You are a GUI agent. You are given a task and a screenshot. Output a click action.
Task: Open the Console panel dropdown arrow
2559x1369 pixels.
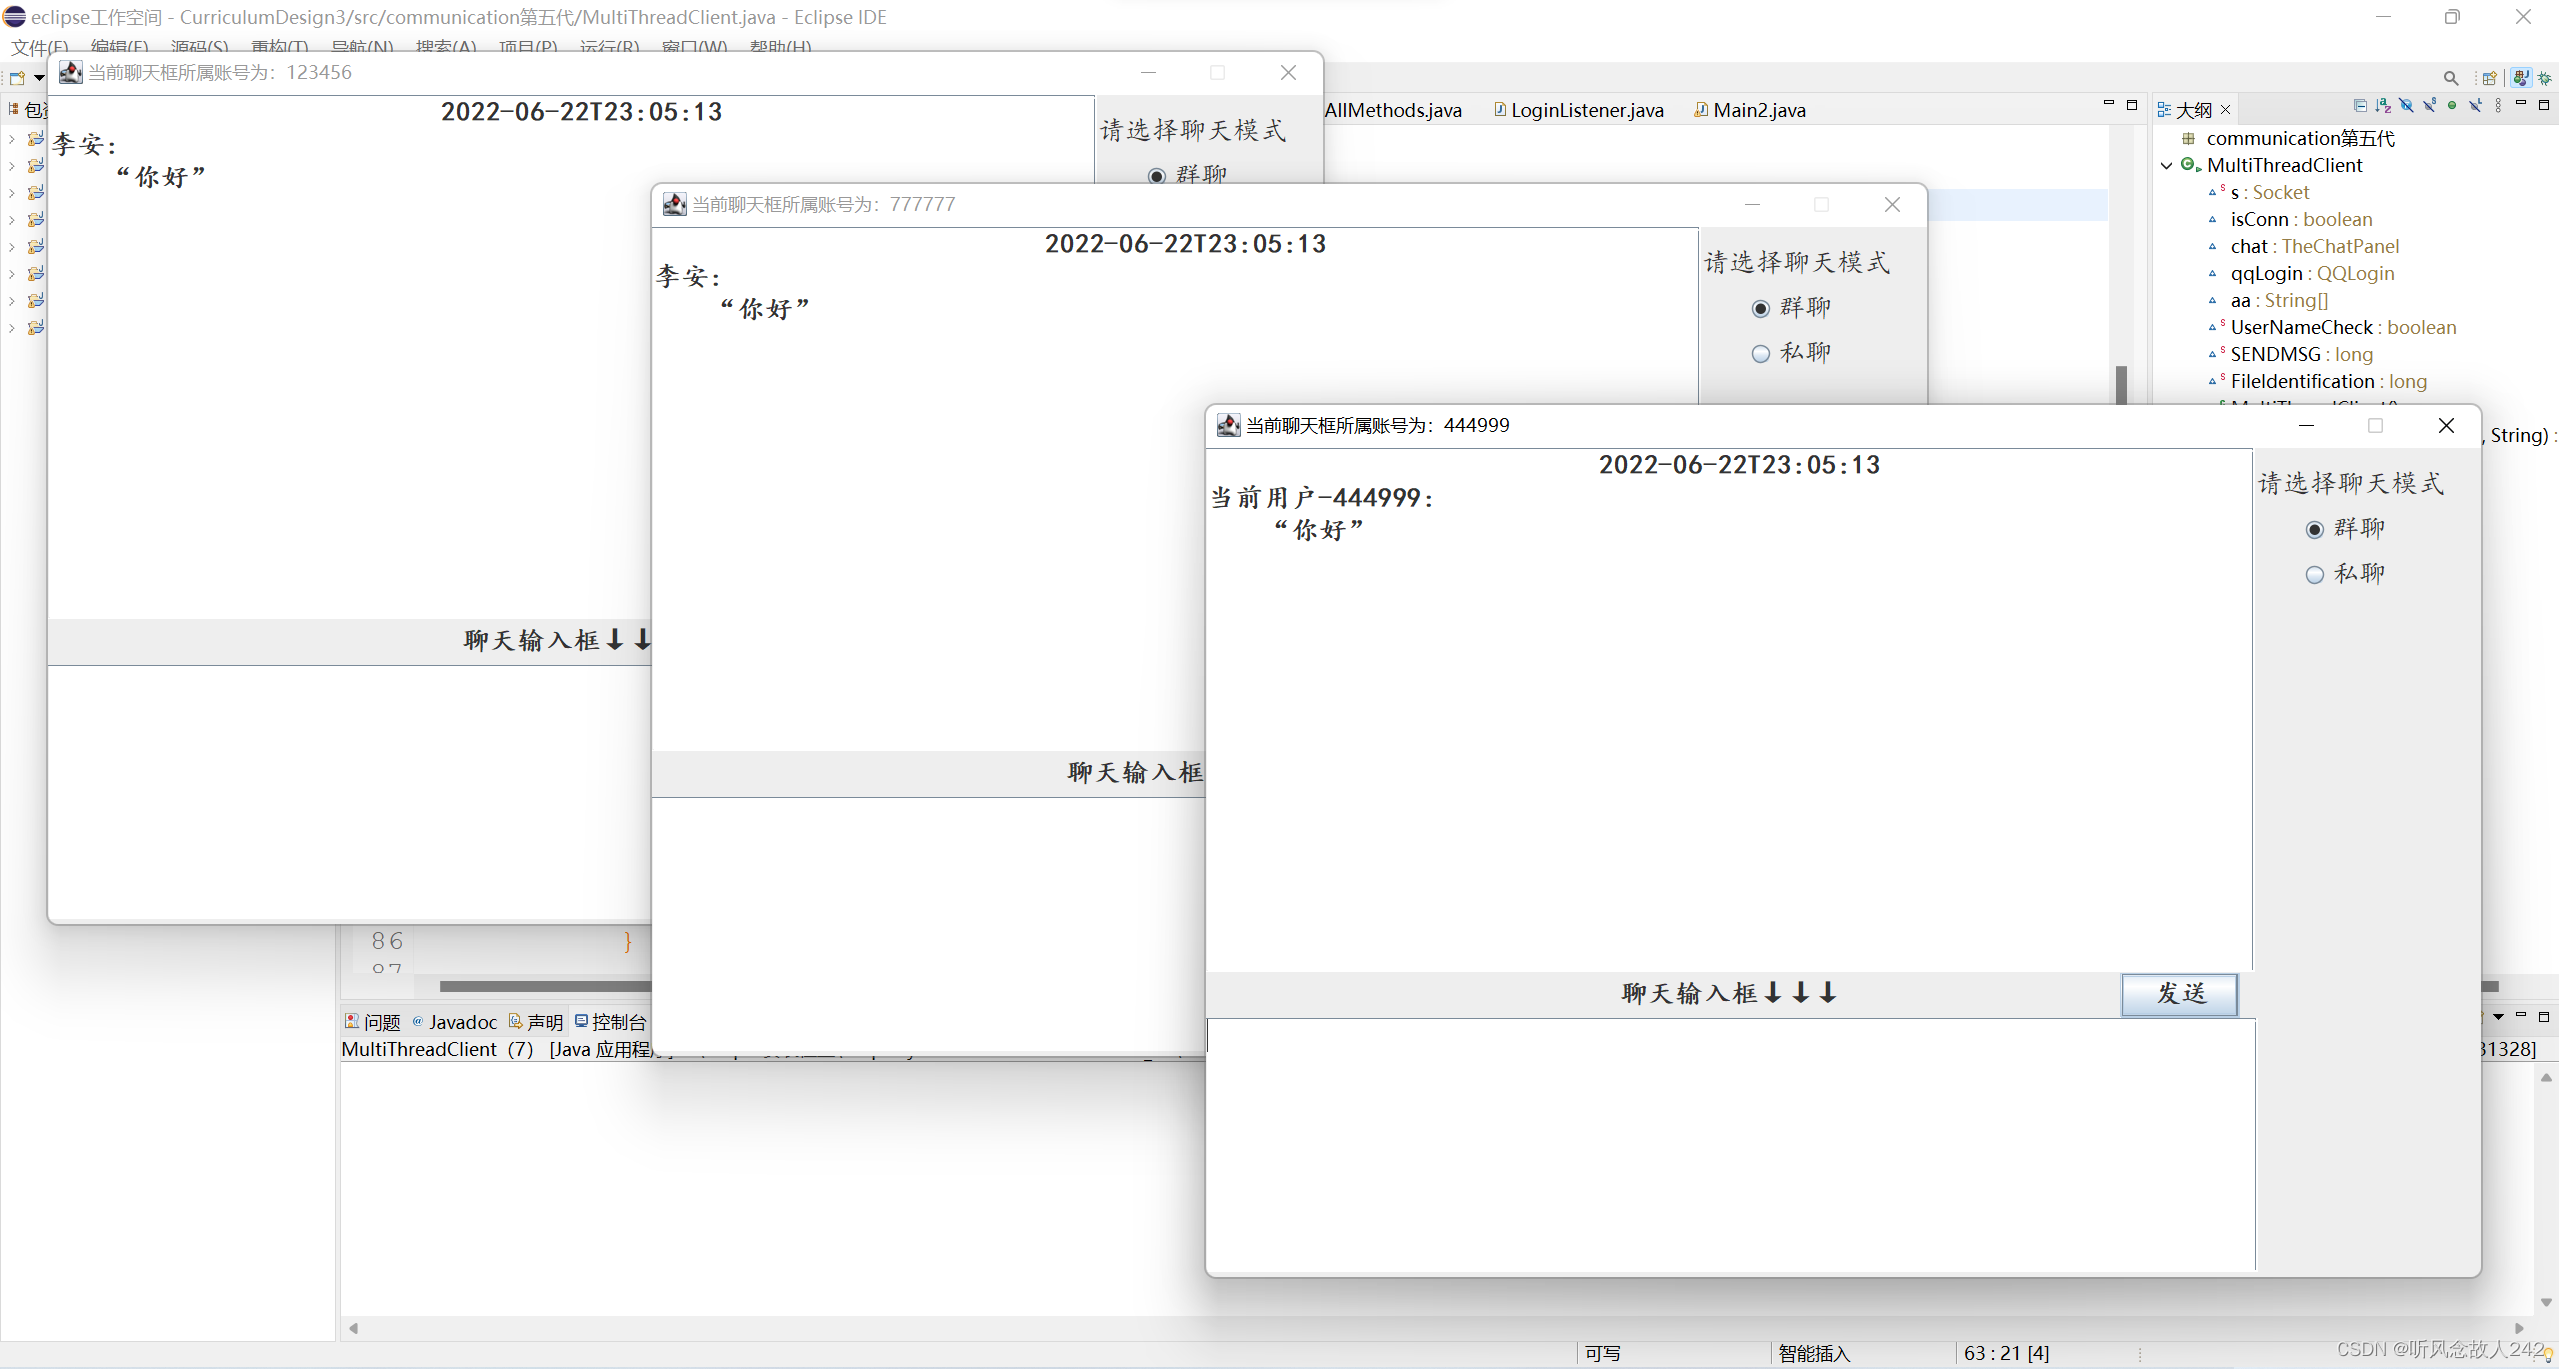[2498, 1017]
